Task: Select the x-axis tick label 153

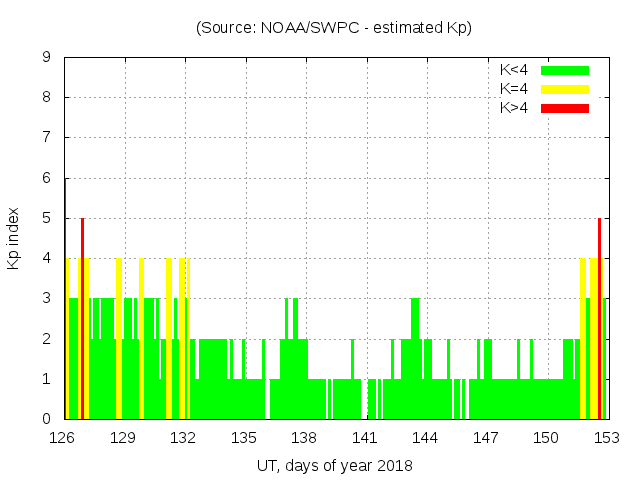Action: pos(606,438)
